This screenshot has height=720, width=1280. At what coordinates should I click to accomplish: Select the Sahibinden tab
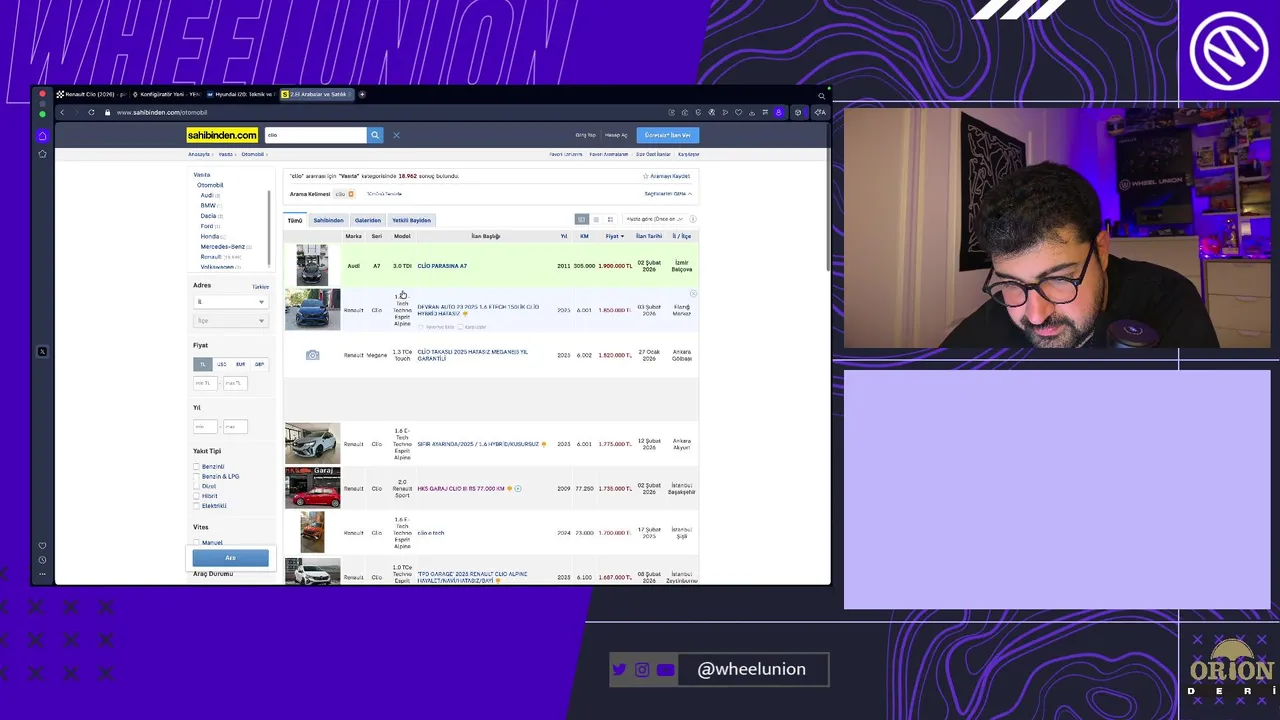click(328, 220)
